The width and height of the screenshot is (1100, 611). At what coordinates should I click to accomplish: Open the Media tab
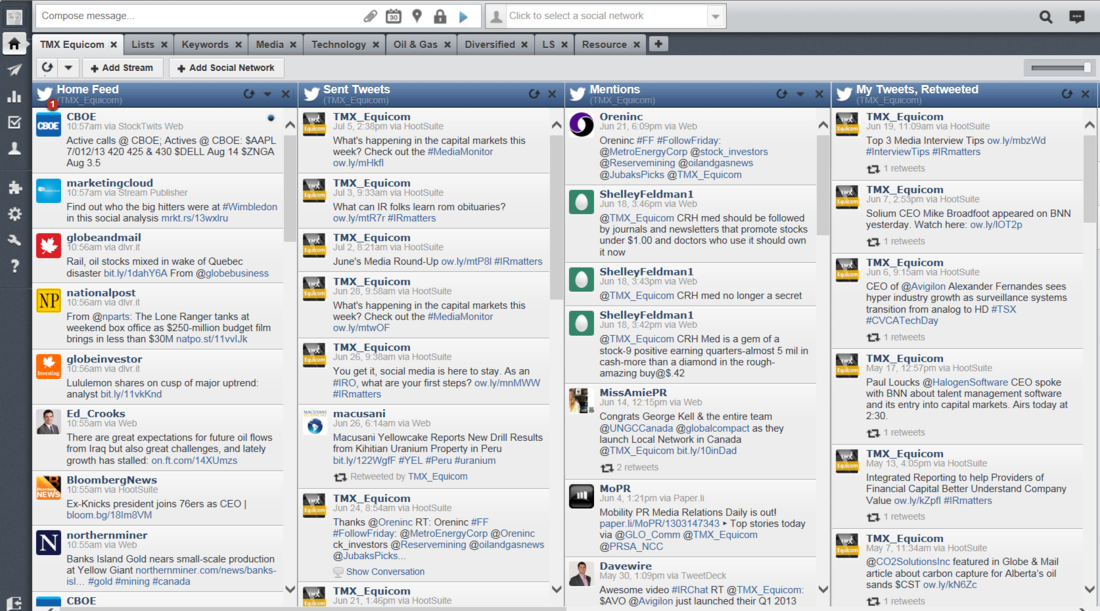click(x=269, y=44)
